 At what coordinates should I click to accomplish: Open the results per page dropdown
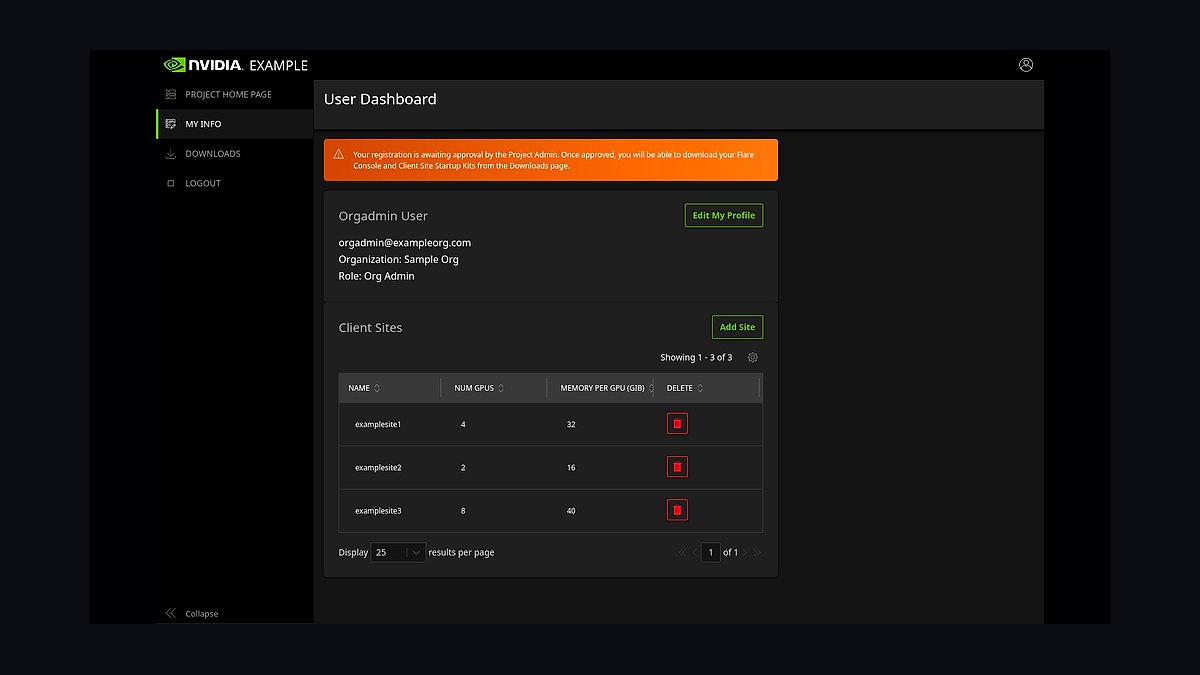pos(398,552)
